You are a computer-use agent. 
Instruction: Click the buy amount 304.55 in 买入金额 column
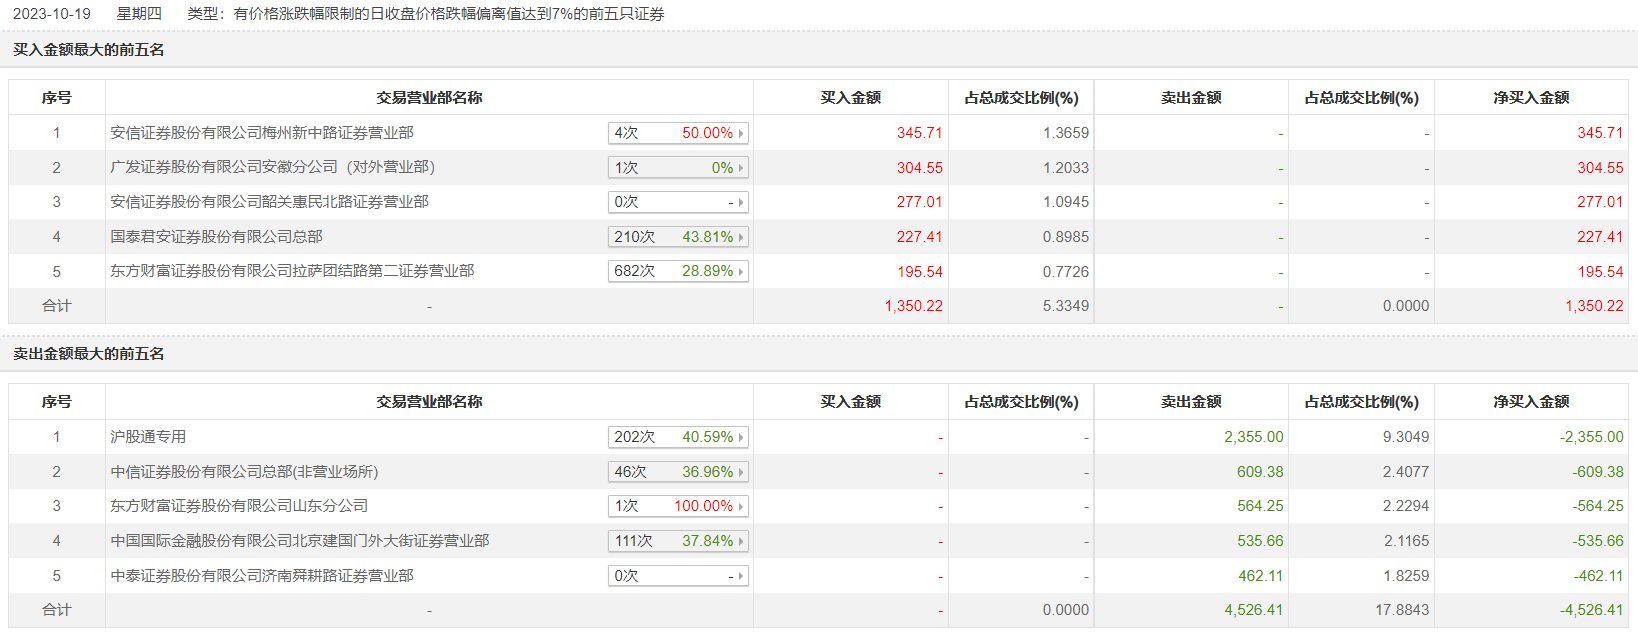coord(920,168)
